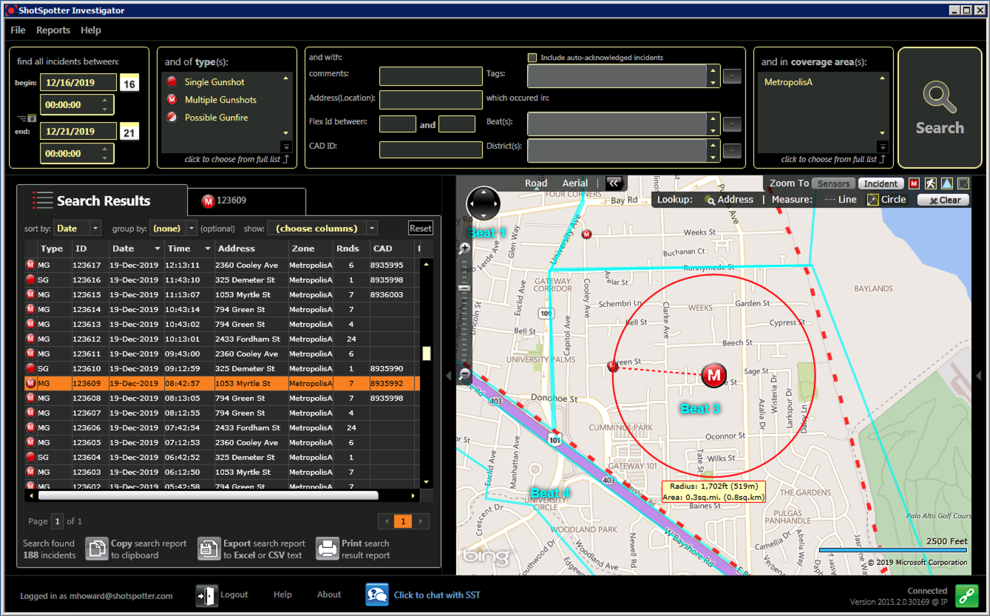Click the small M marker near Weeks St
This screenshot has height=616, width=990.
pos(587,234)
